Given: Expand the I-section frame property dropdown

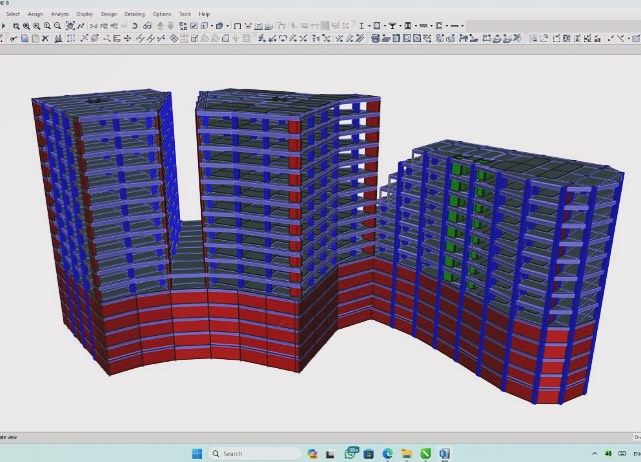Looking at the screenshot, I should point(371,26).
